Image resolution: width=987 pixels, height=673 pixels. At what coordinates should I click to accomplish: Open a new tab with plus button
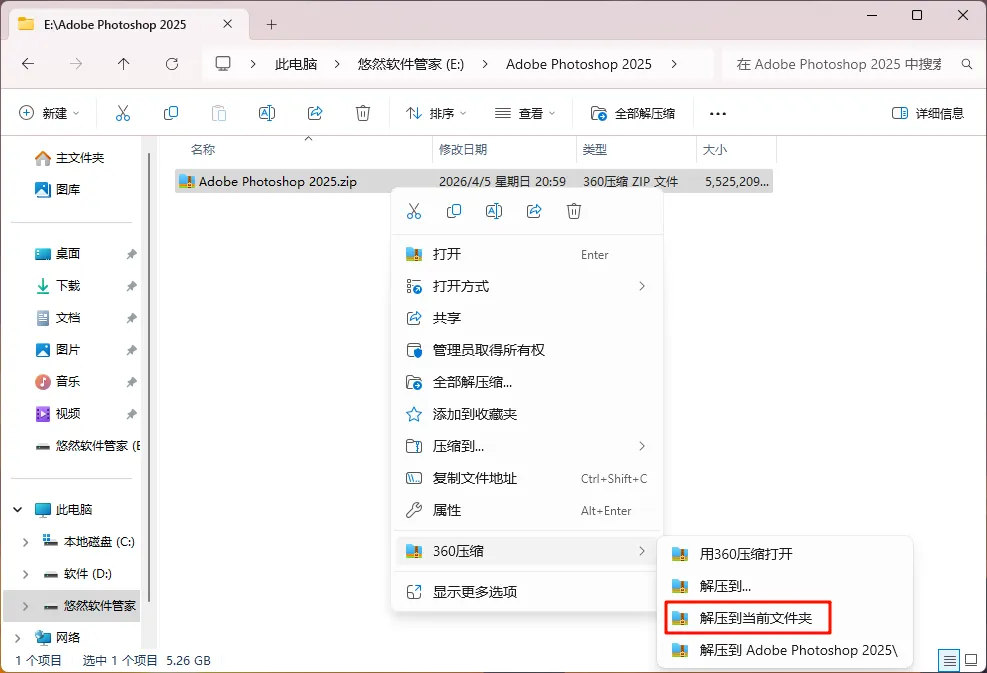click(x=271, y=25)
